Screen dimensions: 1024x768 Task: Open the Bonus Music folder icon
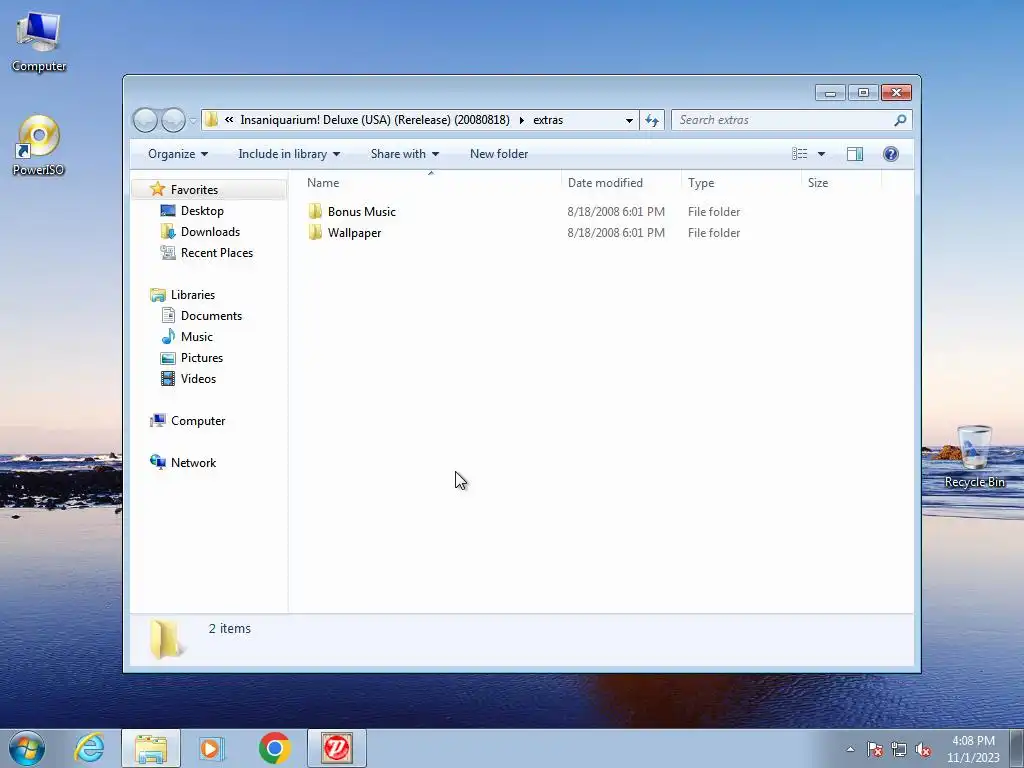click(x=315, y=212)
